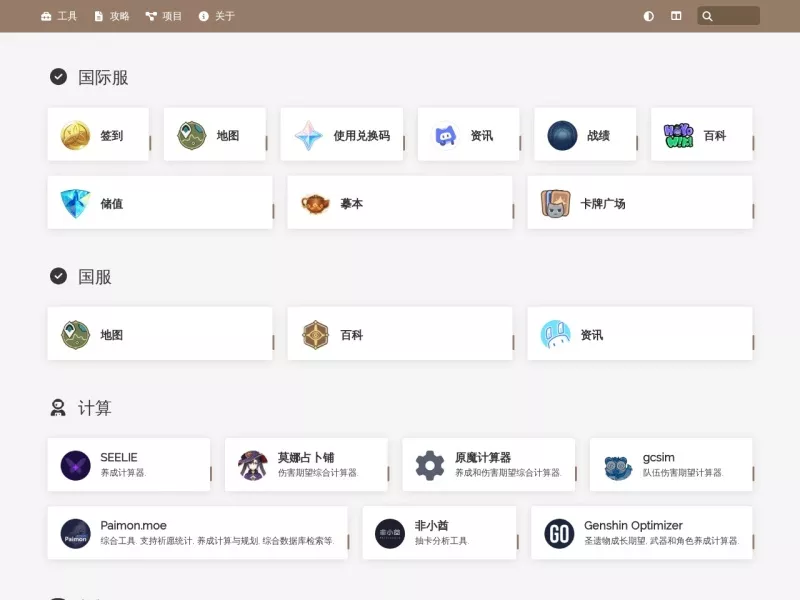This screenshot has width=800, height=600.
Task: Click the 计算 section heading
Action: [x=94, y=408]
